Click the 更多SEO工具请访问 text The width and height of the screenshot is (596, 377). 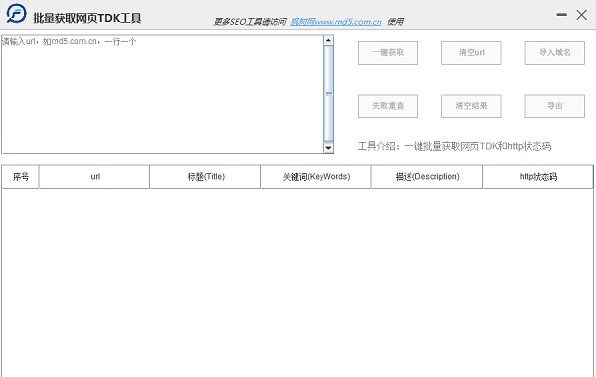click(x=250, y=22)
